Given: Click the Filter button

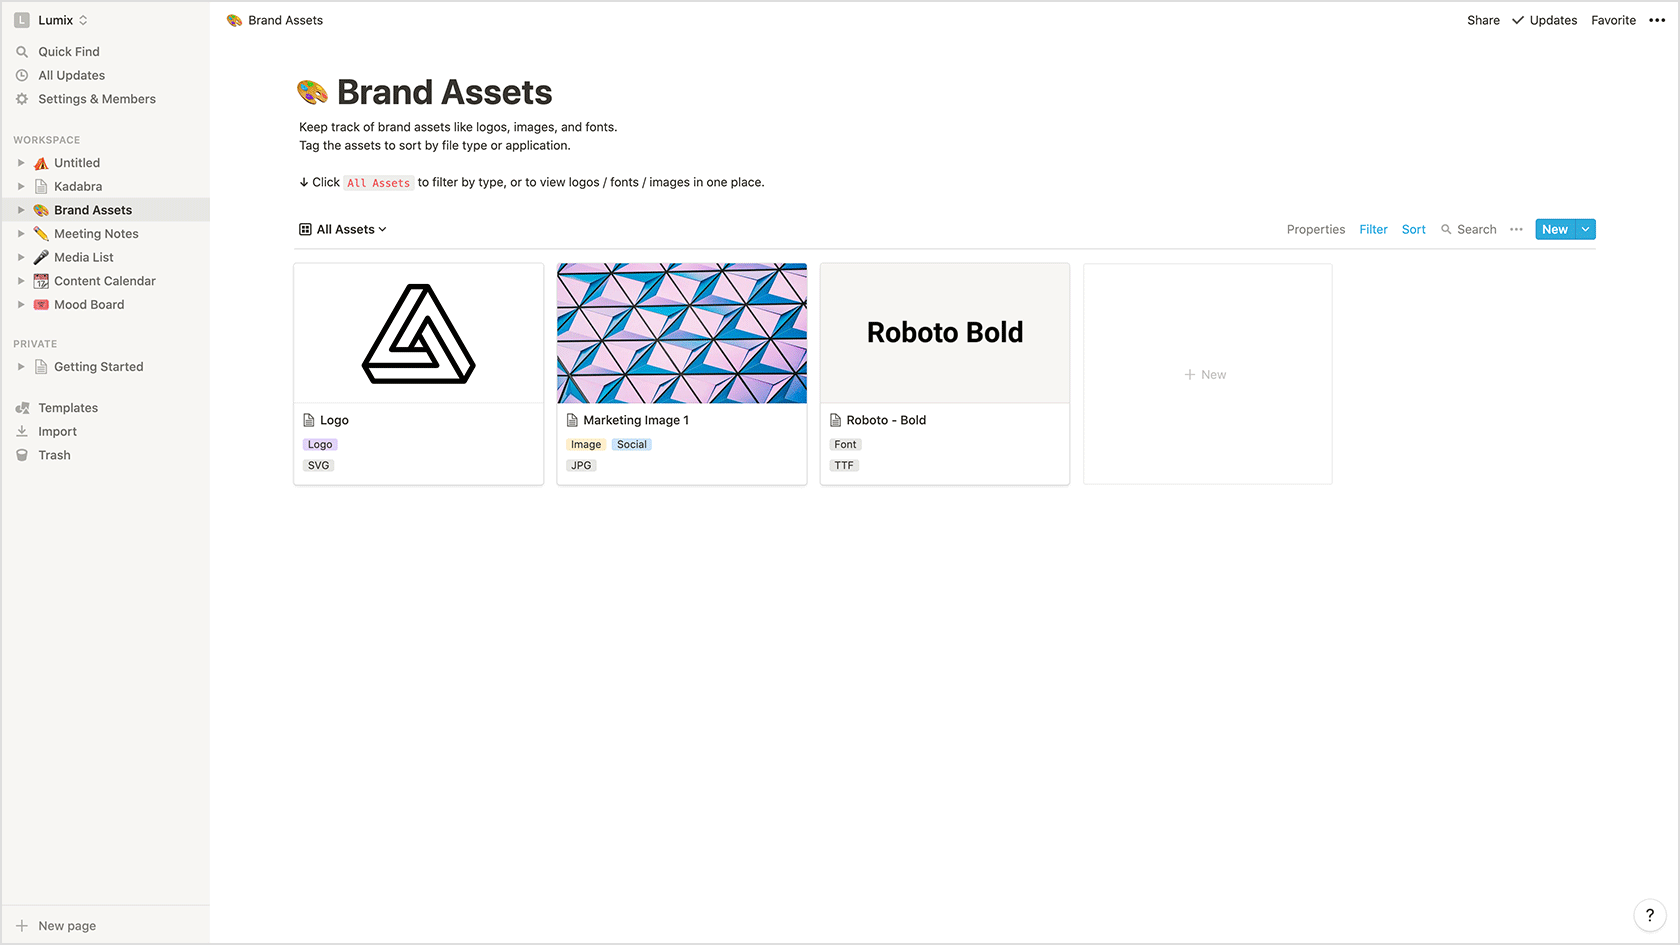Looking at the screenshot, I should pos(1373,230).
